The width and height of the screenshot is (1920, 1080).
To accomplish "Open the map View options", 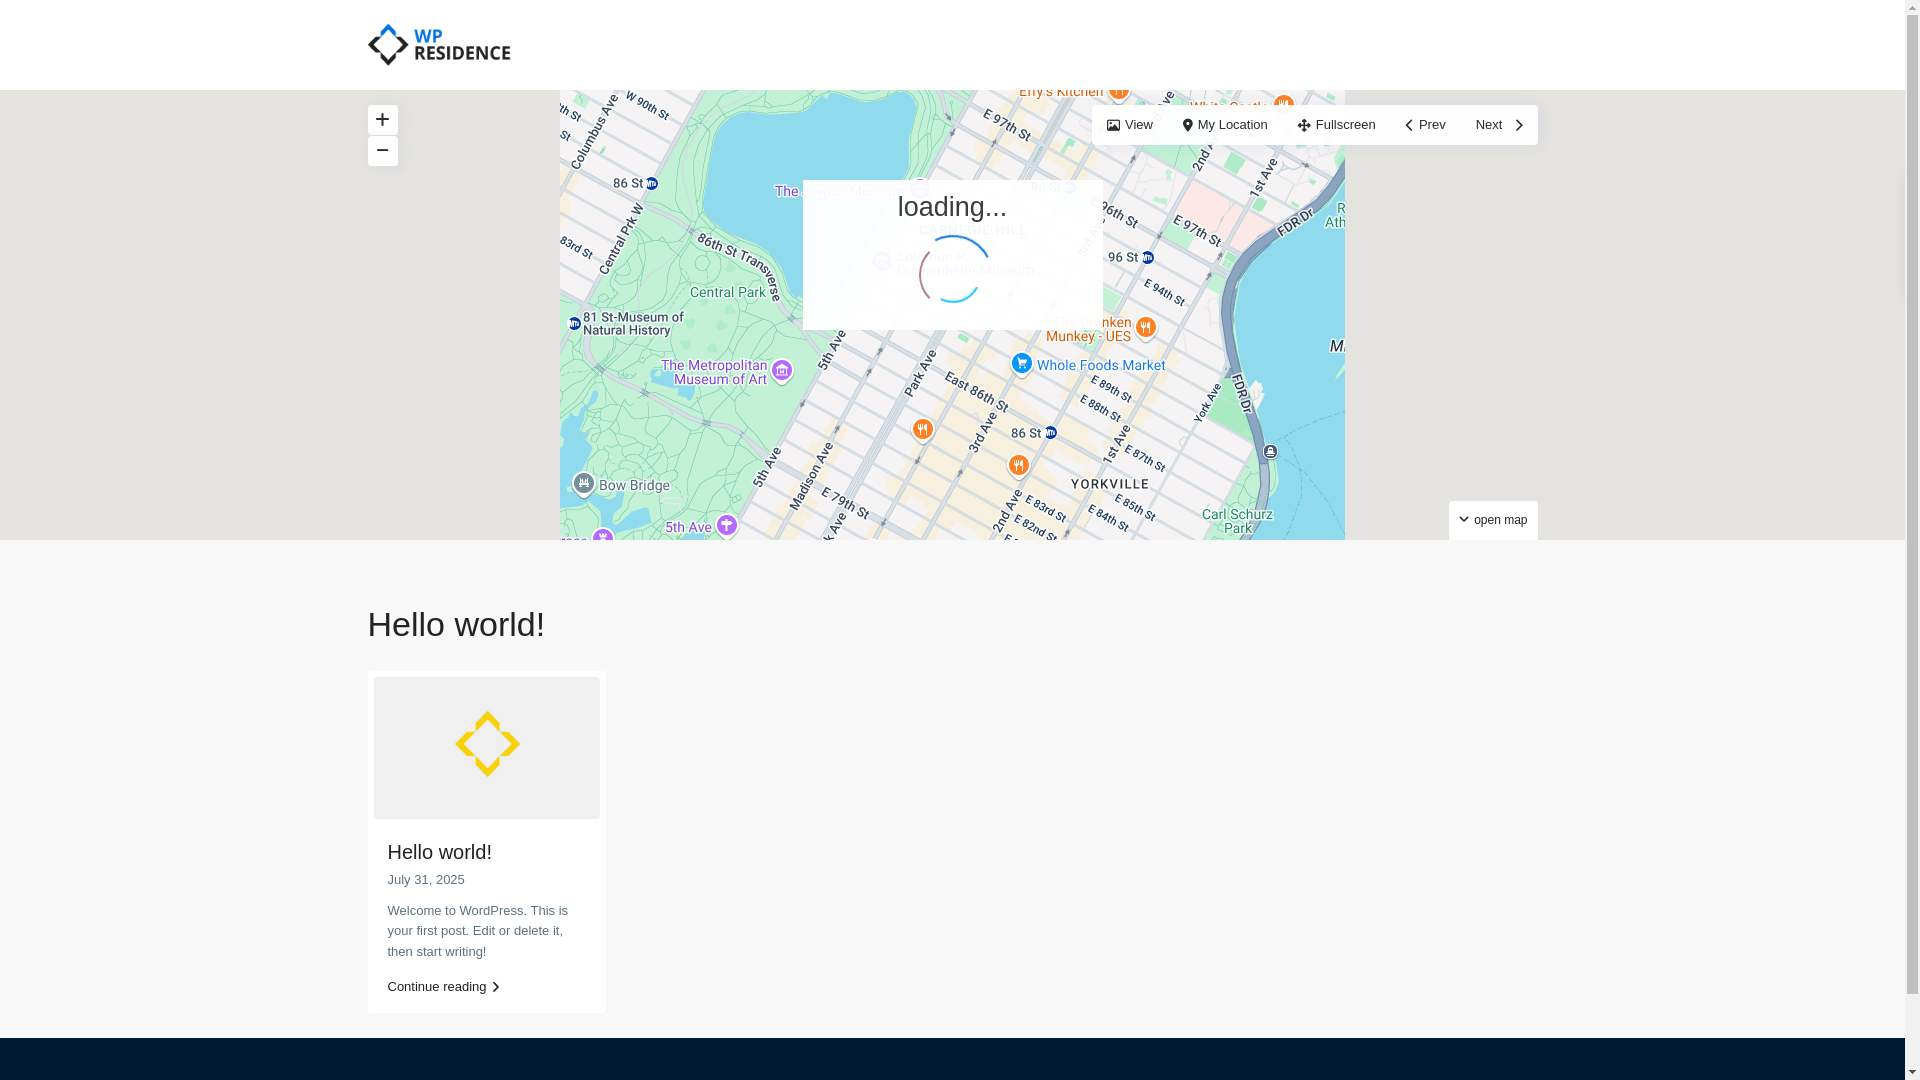I will tap(1130, 125).
